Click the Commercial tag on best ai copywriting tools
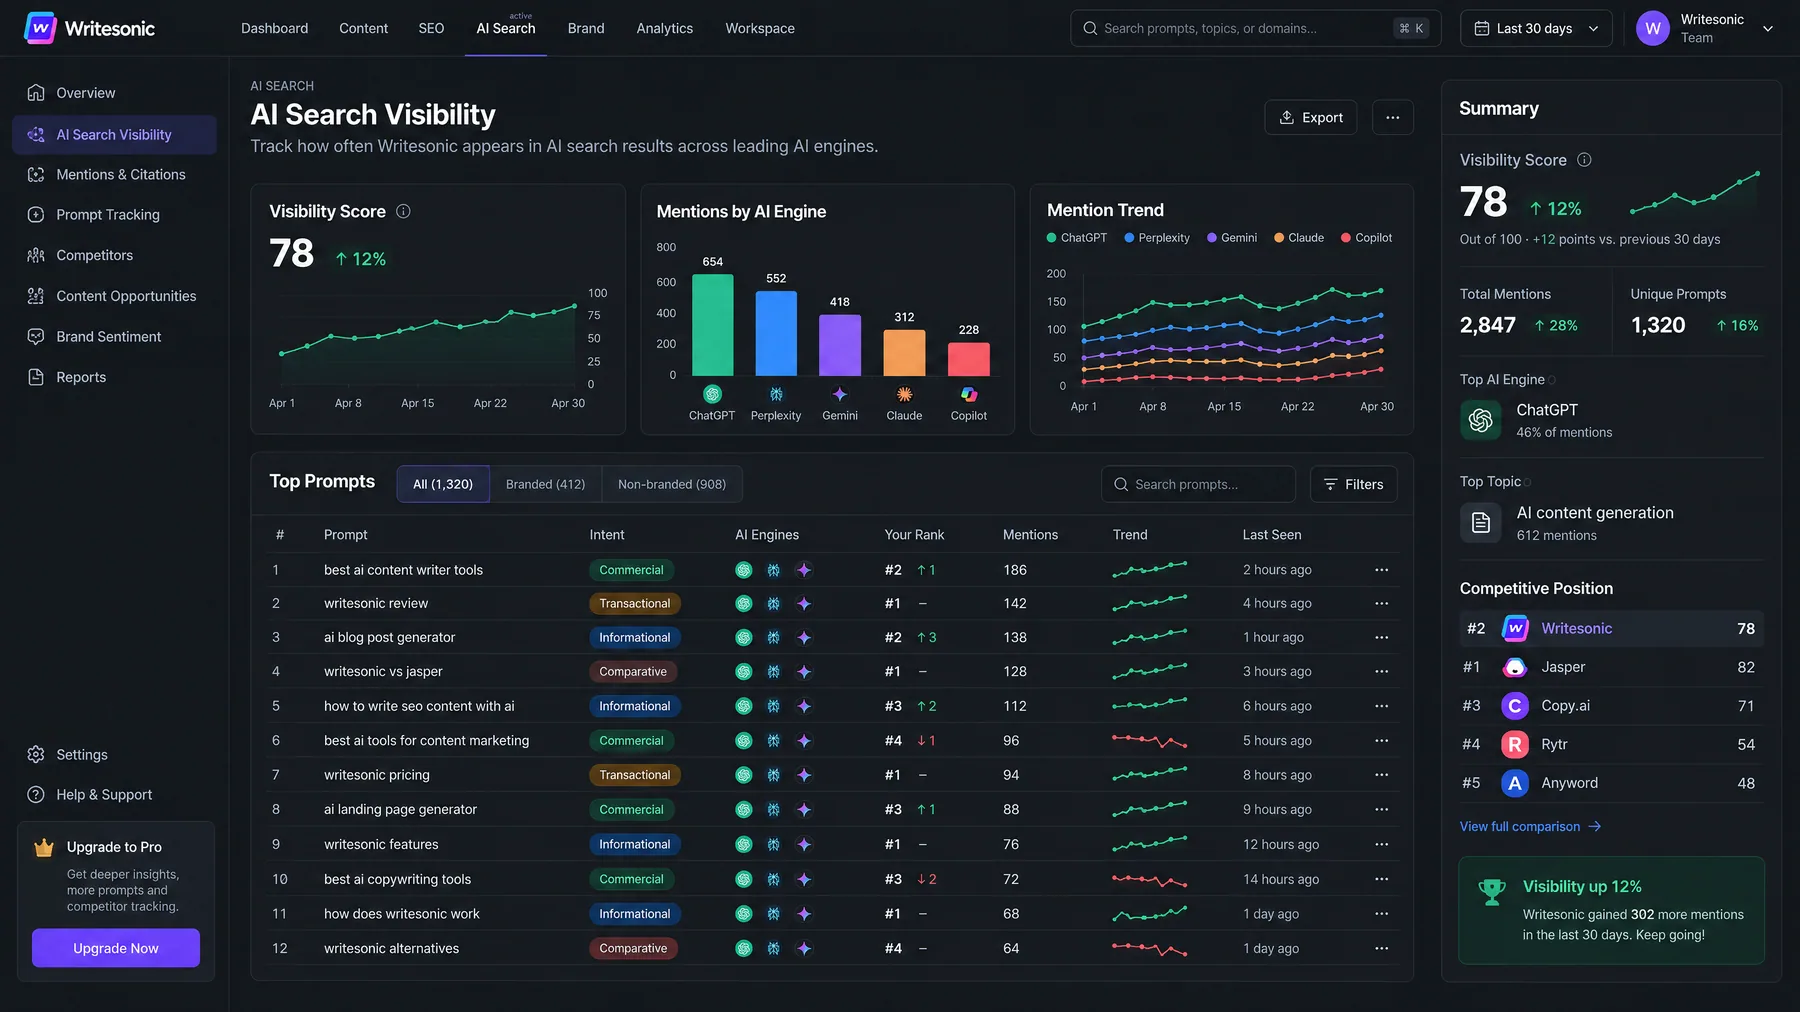 pos(631,879)
